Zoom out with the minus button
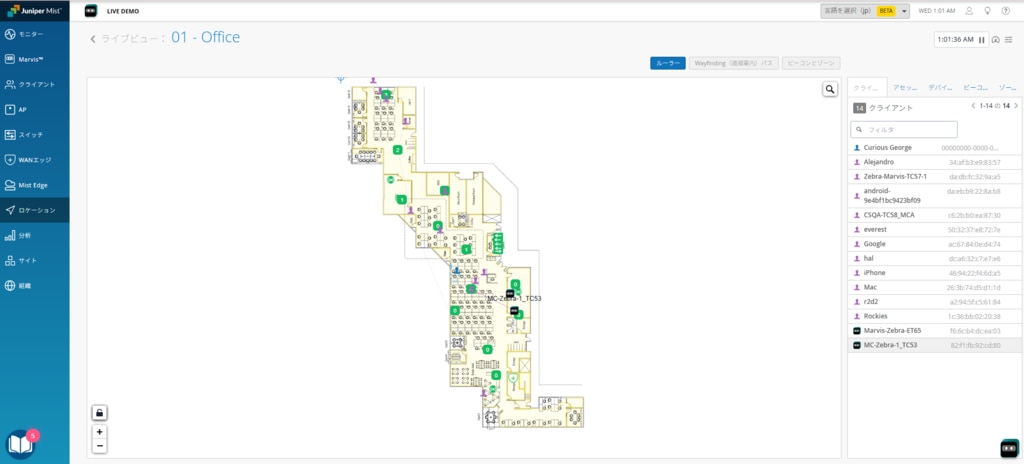 coord(100,446)
